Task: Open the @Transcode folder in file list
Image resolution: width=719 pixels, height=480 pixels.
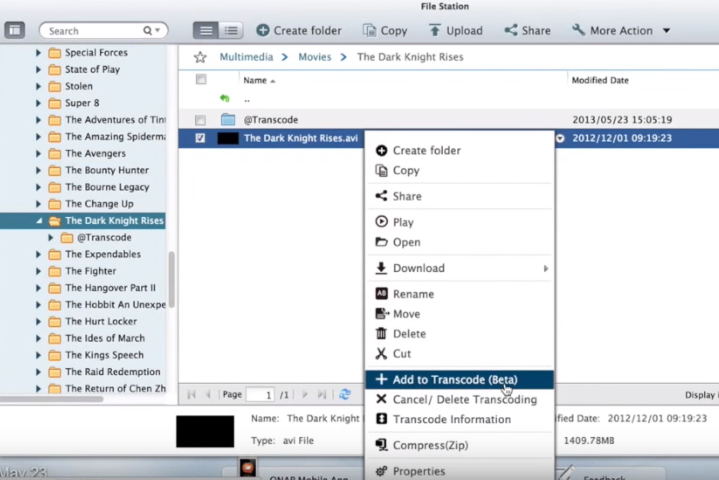Action: pos(271,120)
